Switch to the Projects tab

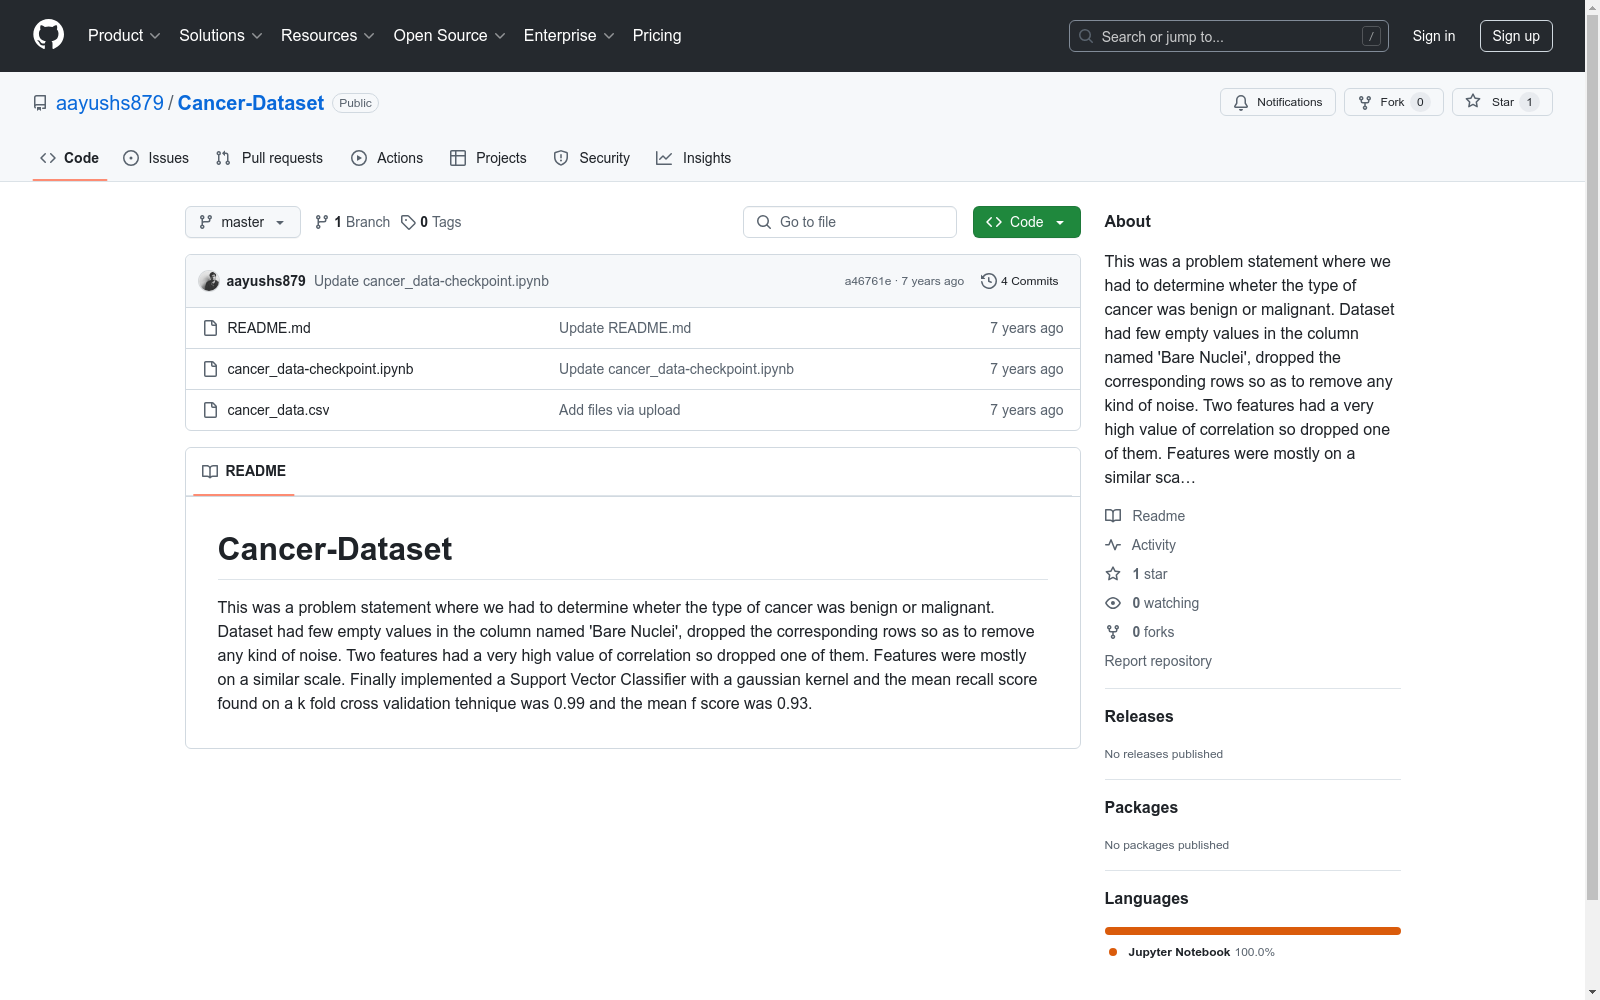pyautogui.click(x=488, y=158)
